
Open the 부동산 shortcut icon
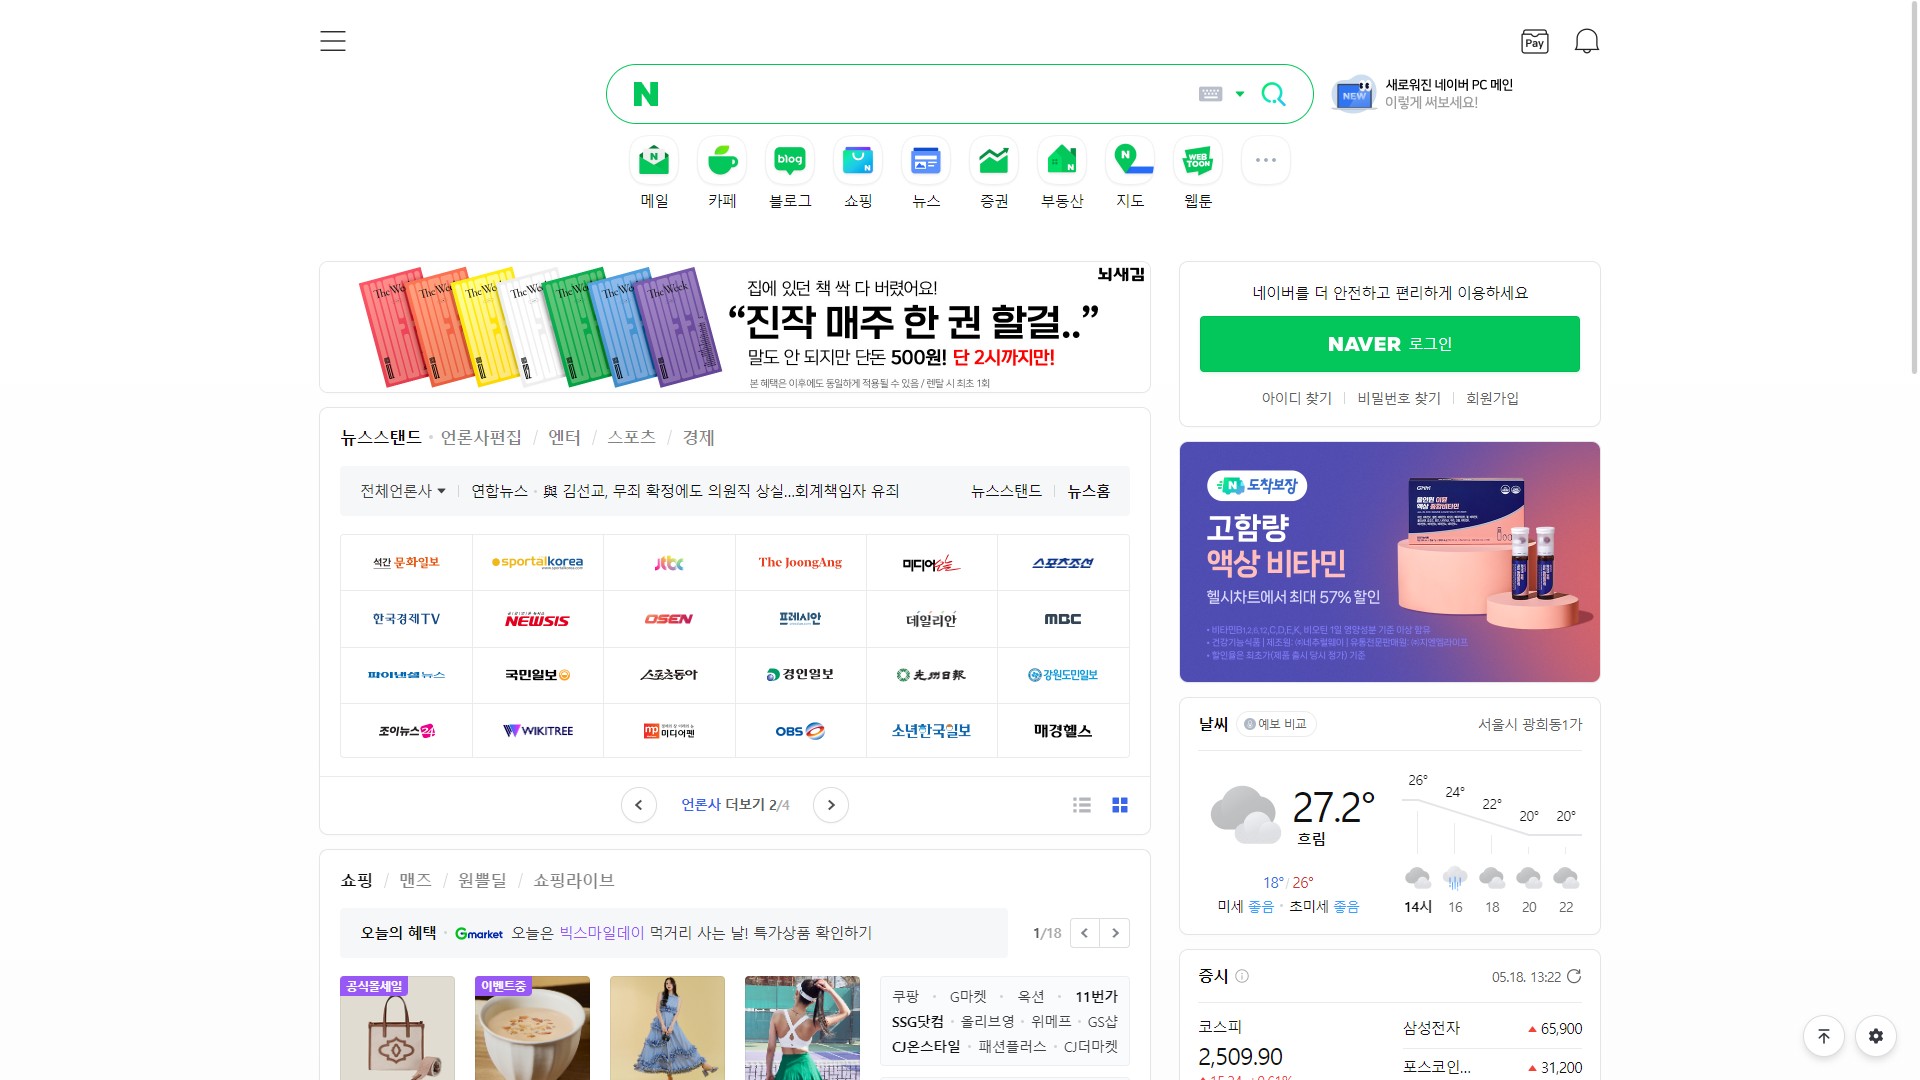[1062, 161]
